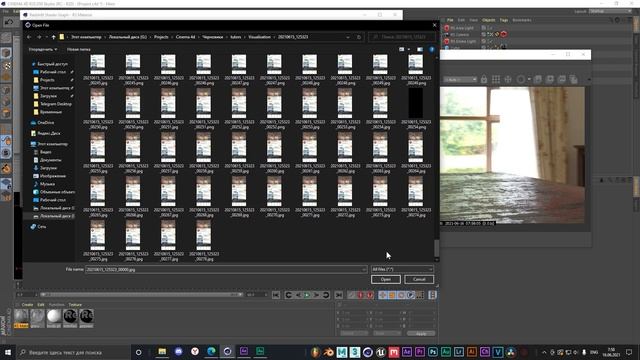Open the file type All files dropdown
Image resolution: width=640 pixels, height=360 pixels.
point(402,269)
